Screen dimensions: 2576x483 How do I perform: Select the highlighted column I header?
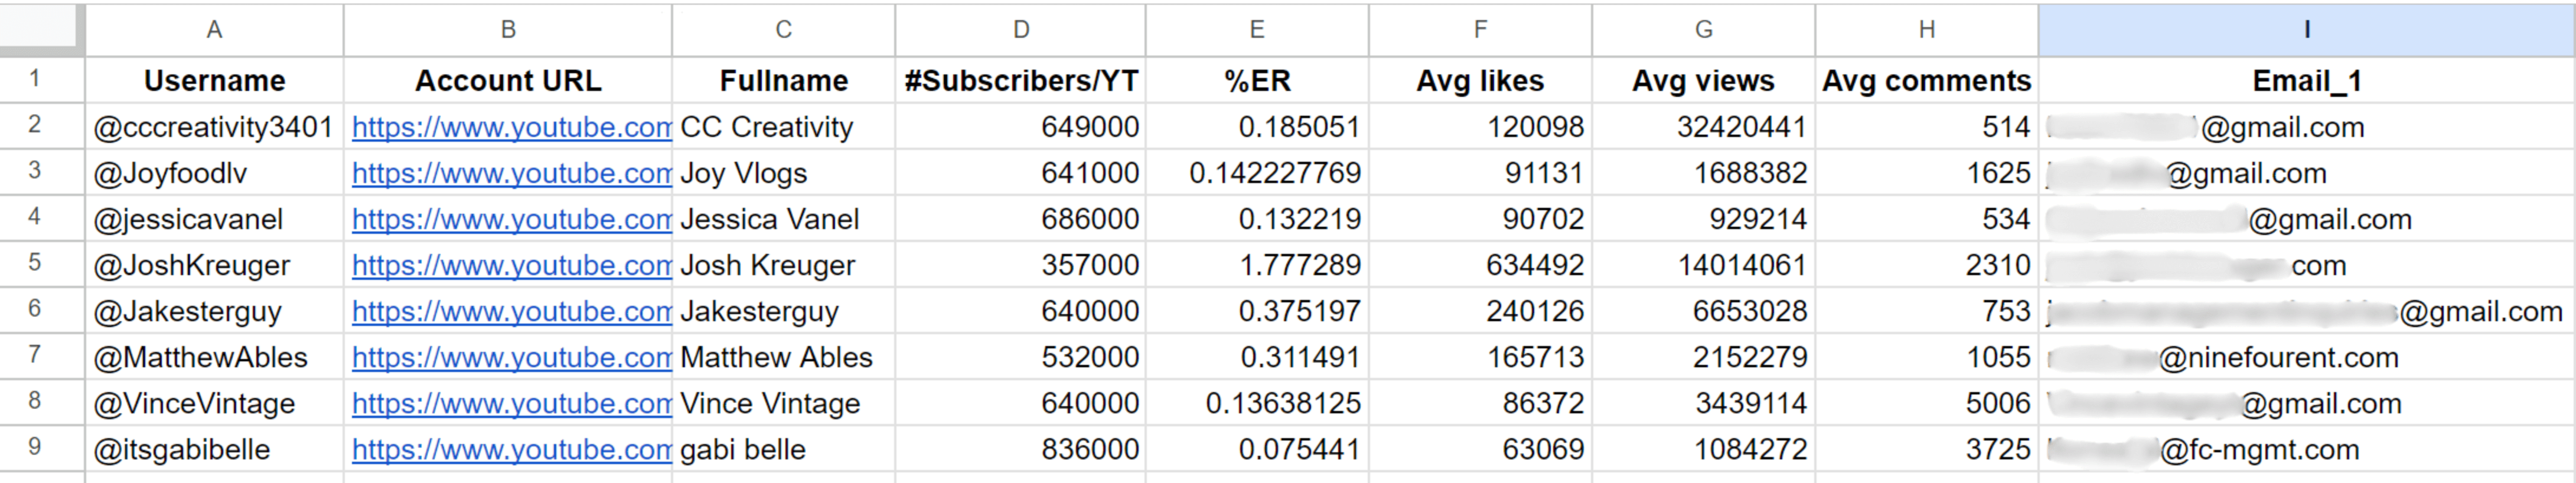pyautogui.click(x=2306, y=30)
